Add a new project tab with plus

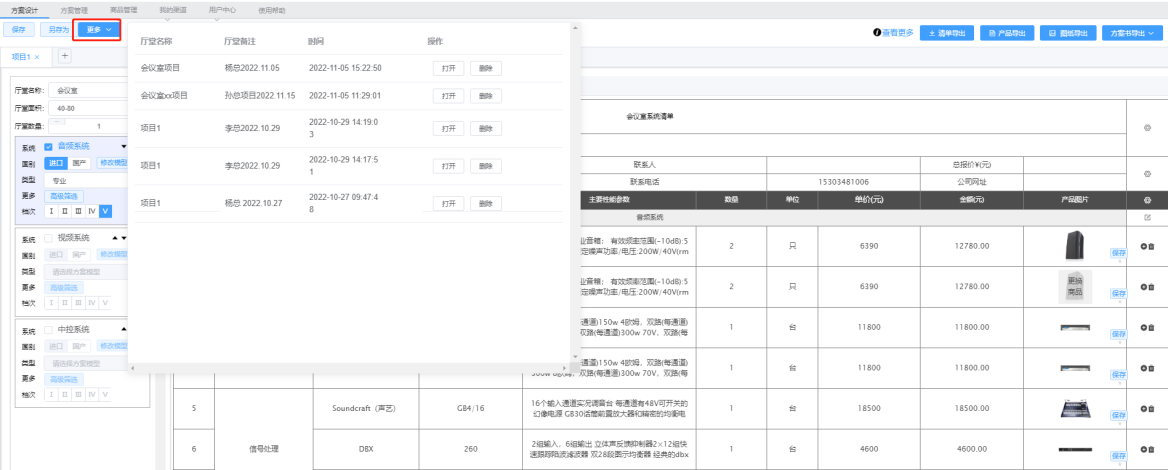64,56
